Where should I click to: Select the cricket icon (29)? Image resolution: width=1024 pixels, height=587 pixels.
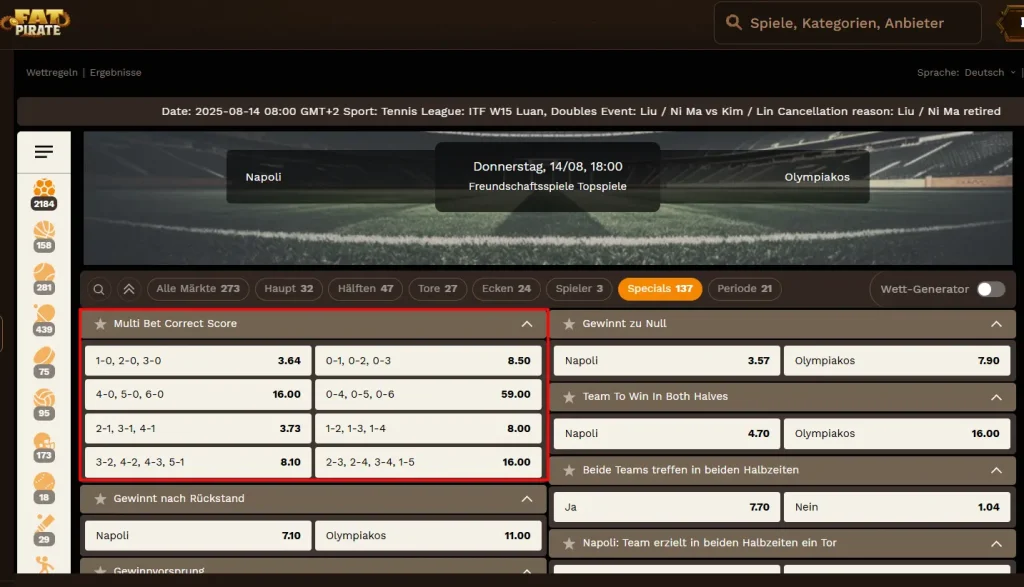click(44, 530)
